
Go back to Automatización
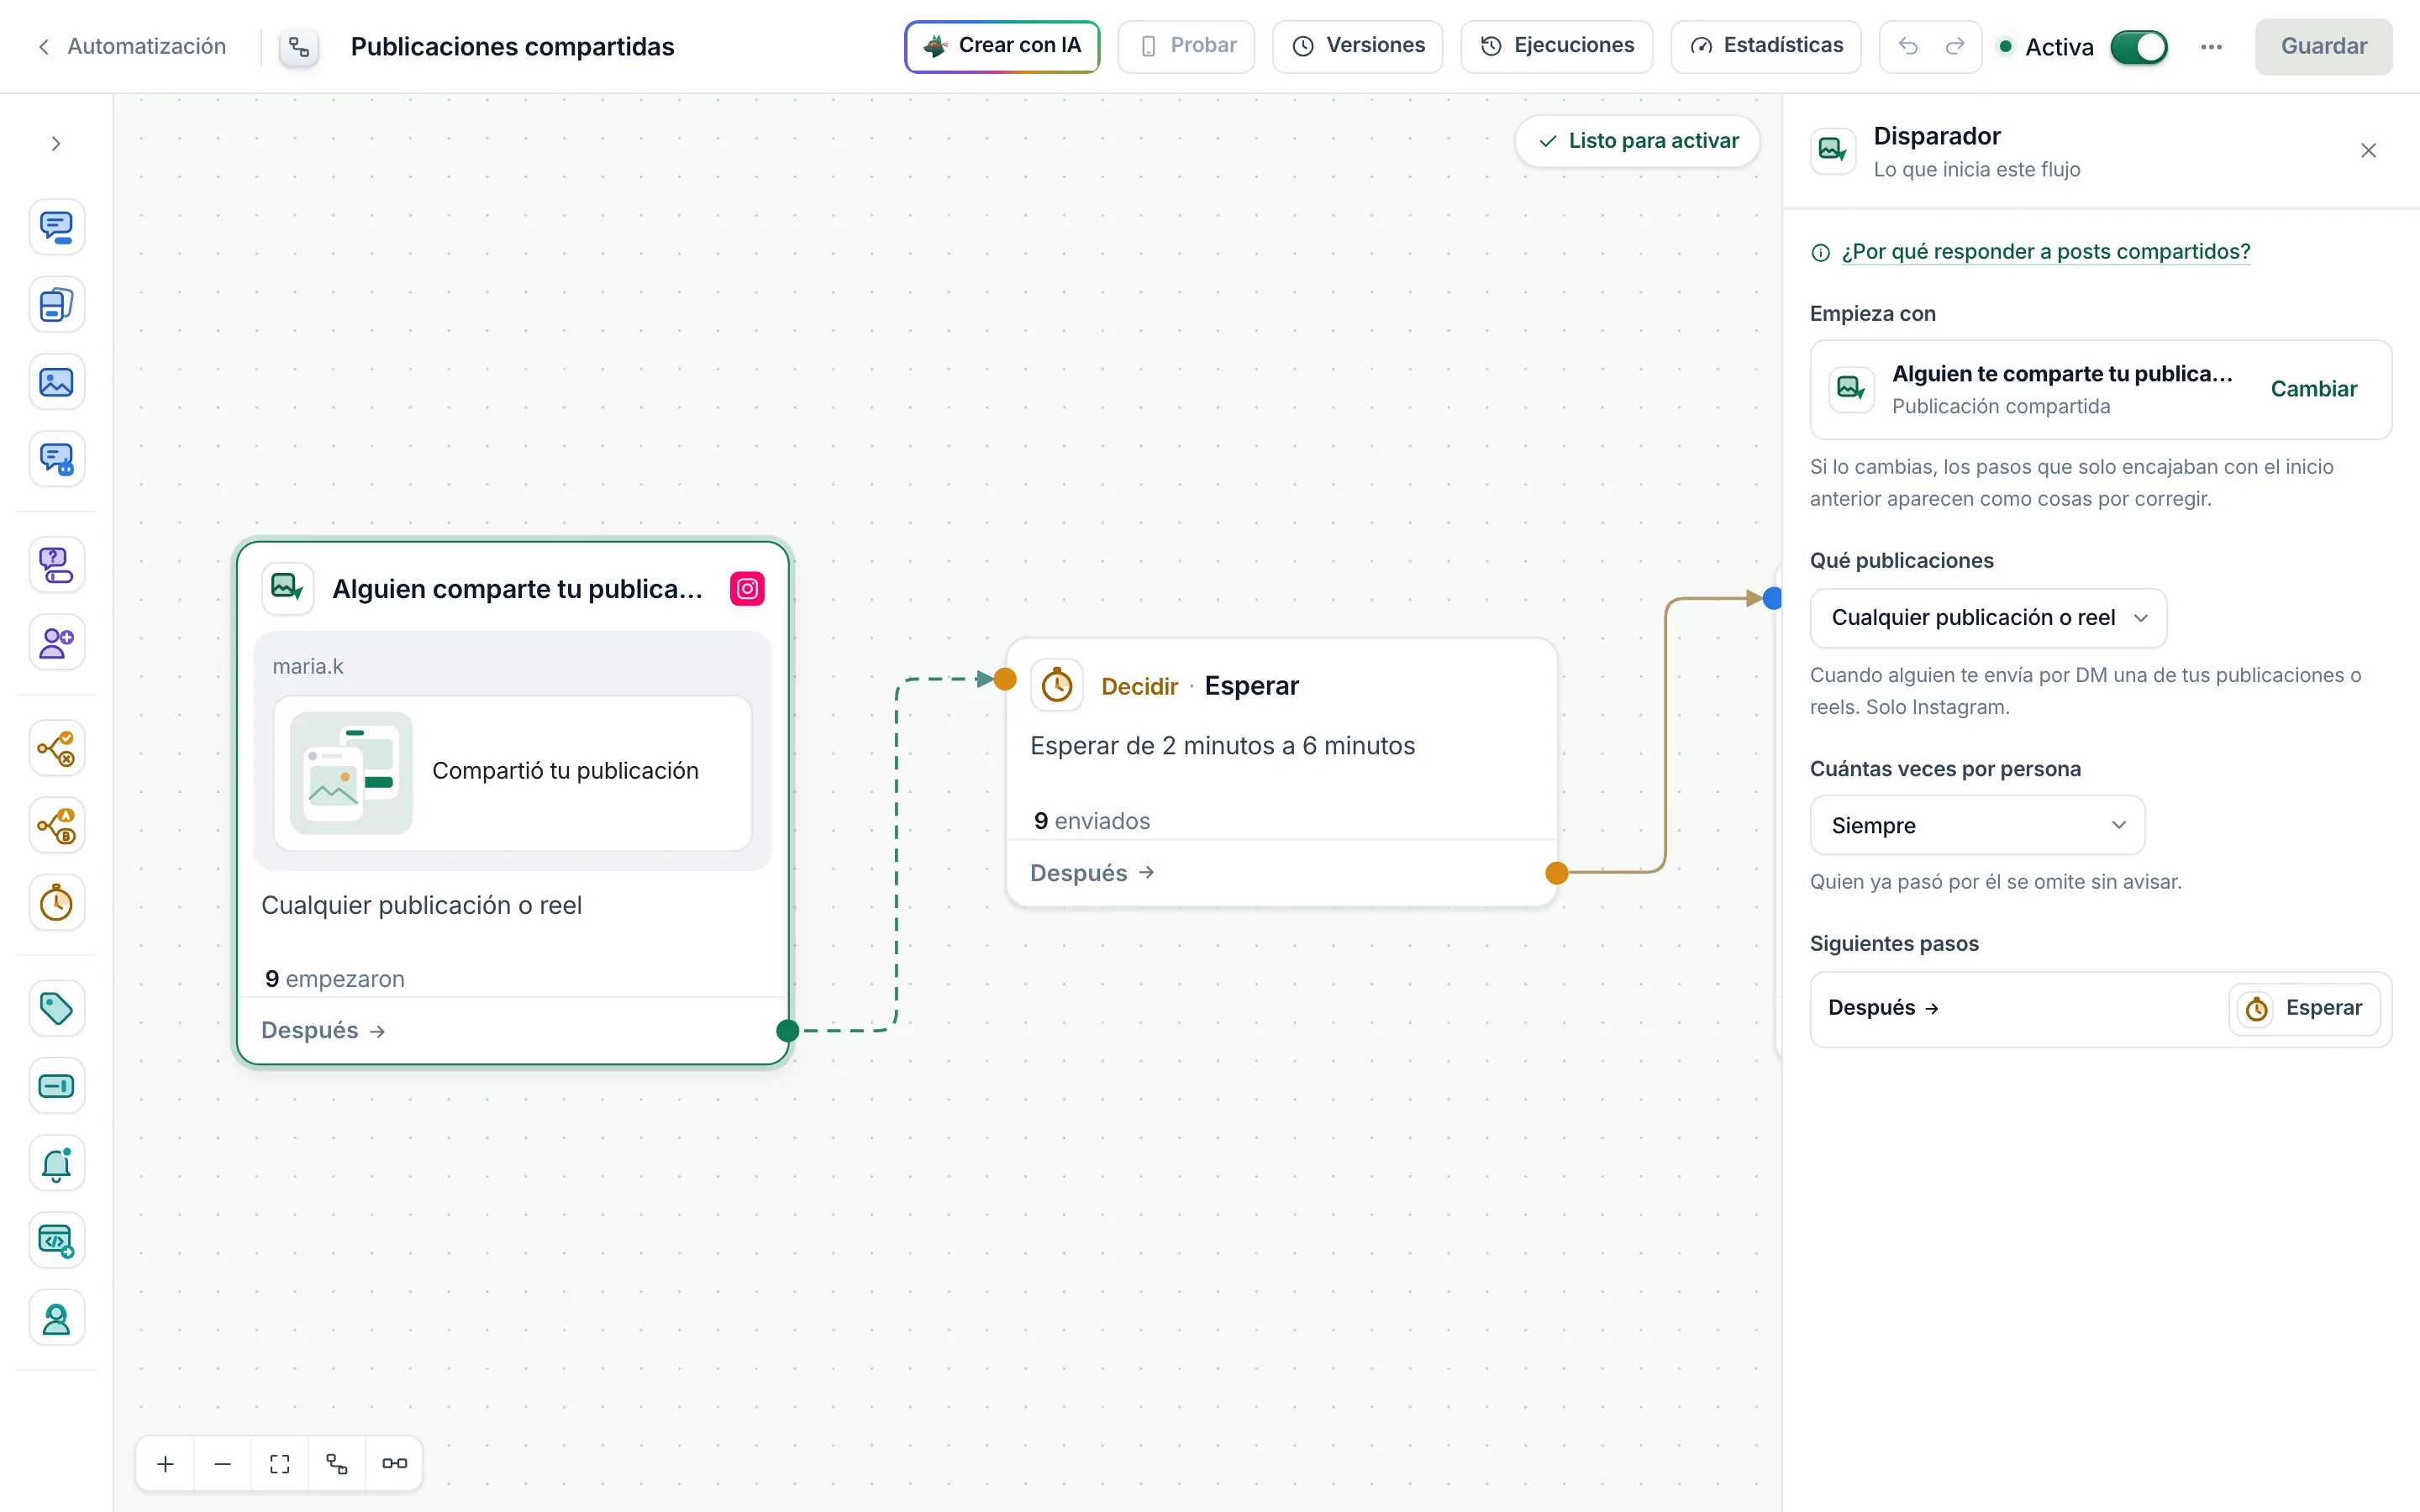(132, 46)
